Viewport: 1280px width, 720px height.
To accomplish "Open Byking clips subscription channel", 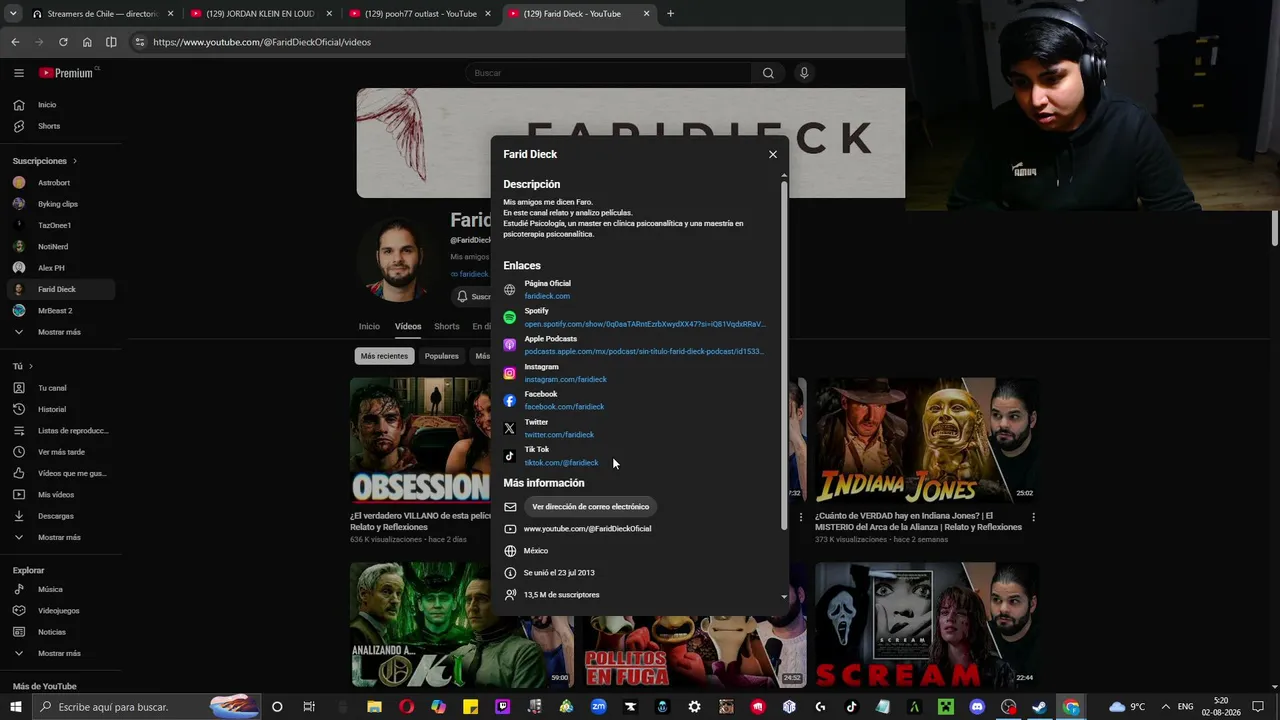I will 60,204.
